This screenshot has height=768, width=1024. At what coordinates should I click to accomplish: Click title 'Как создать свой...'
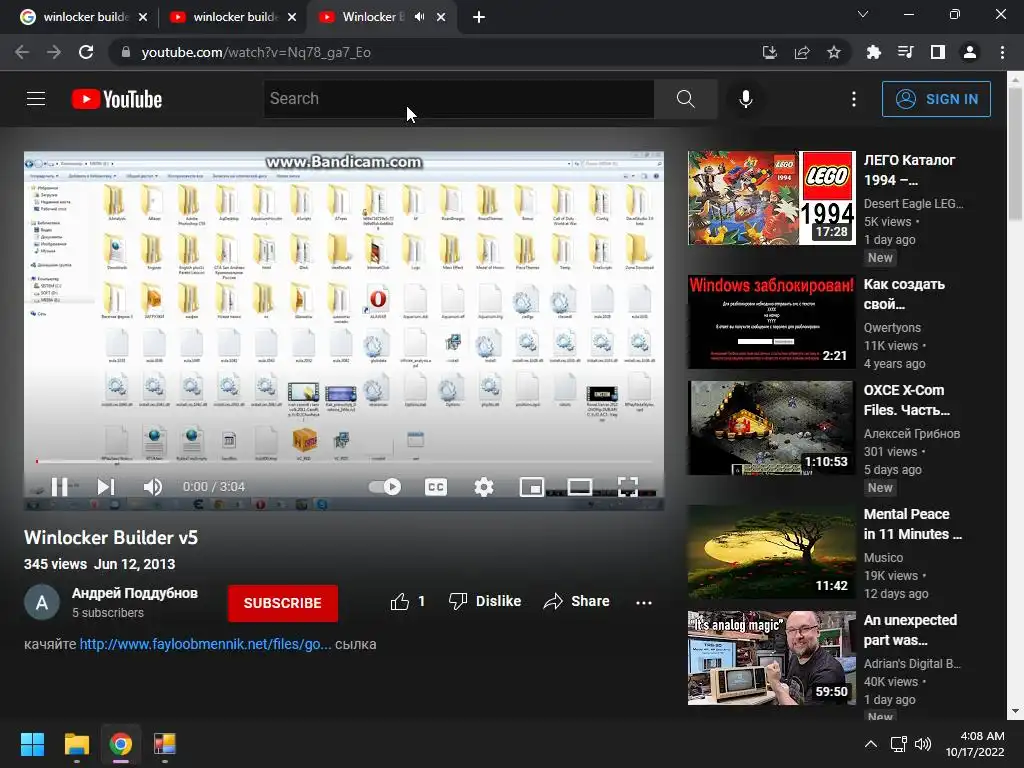904,295
